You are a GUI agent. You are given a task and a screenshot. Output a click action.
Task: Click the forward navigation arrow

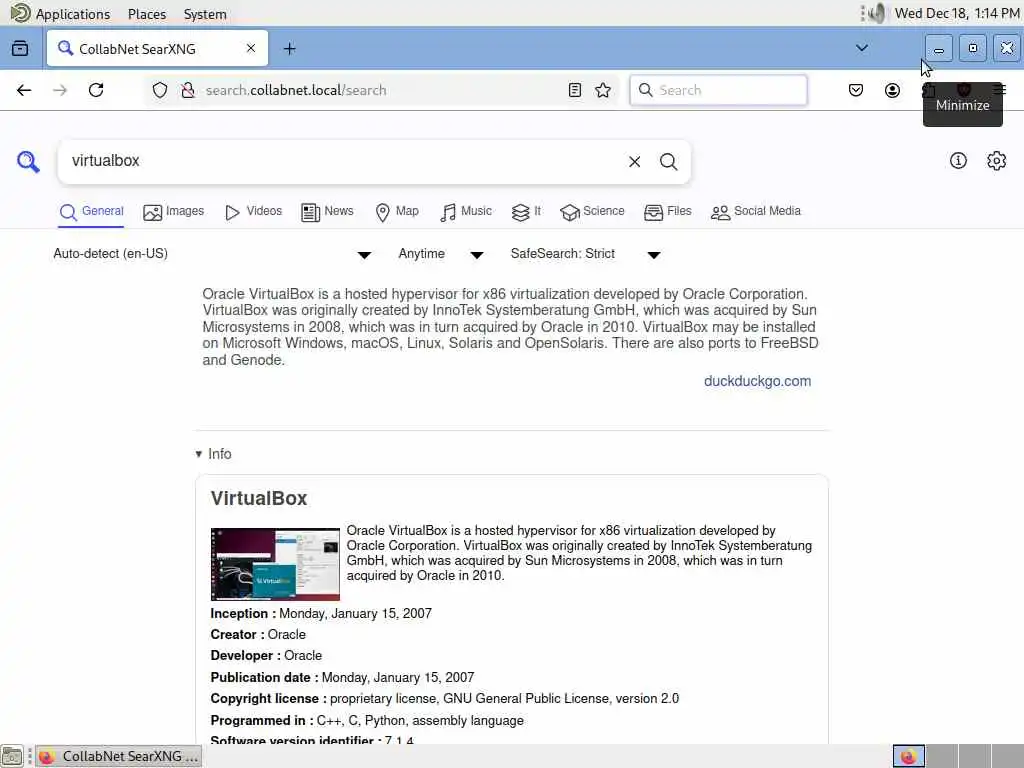point(60,90)
